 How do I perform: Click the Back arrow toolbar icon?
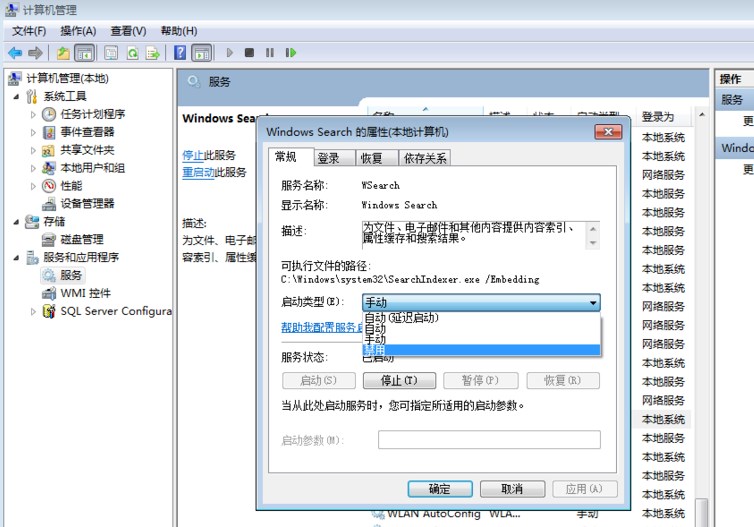pos(15,53)
